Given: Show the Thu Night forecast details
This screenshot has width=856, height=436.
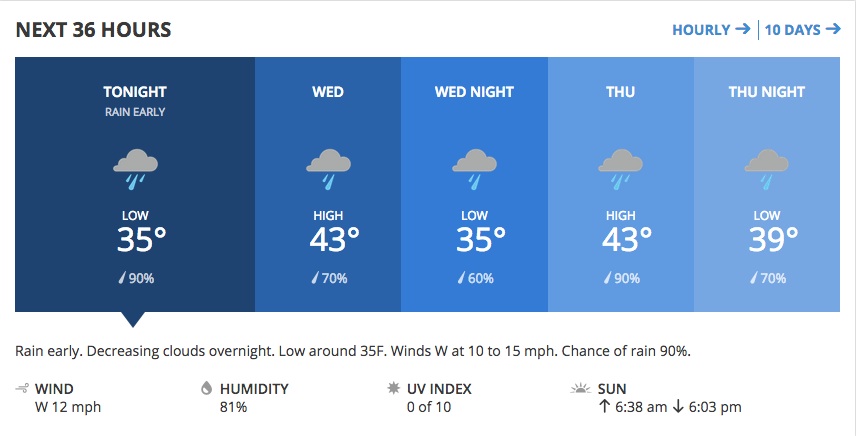Looking at the screenshot, I should click(767, 184).
